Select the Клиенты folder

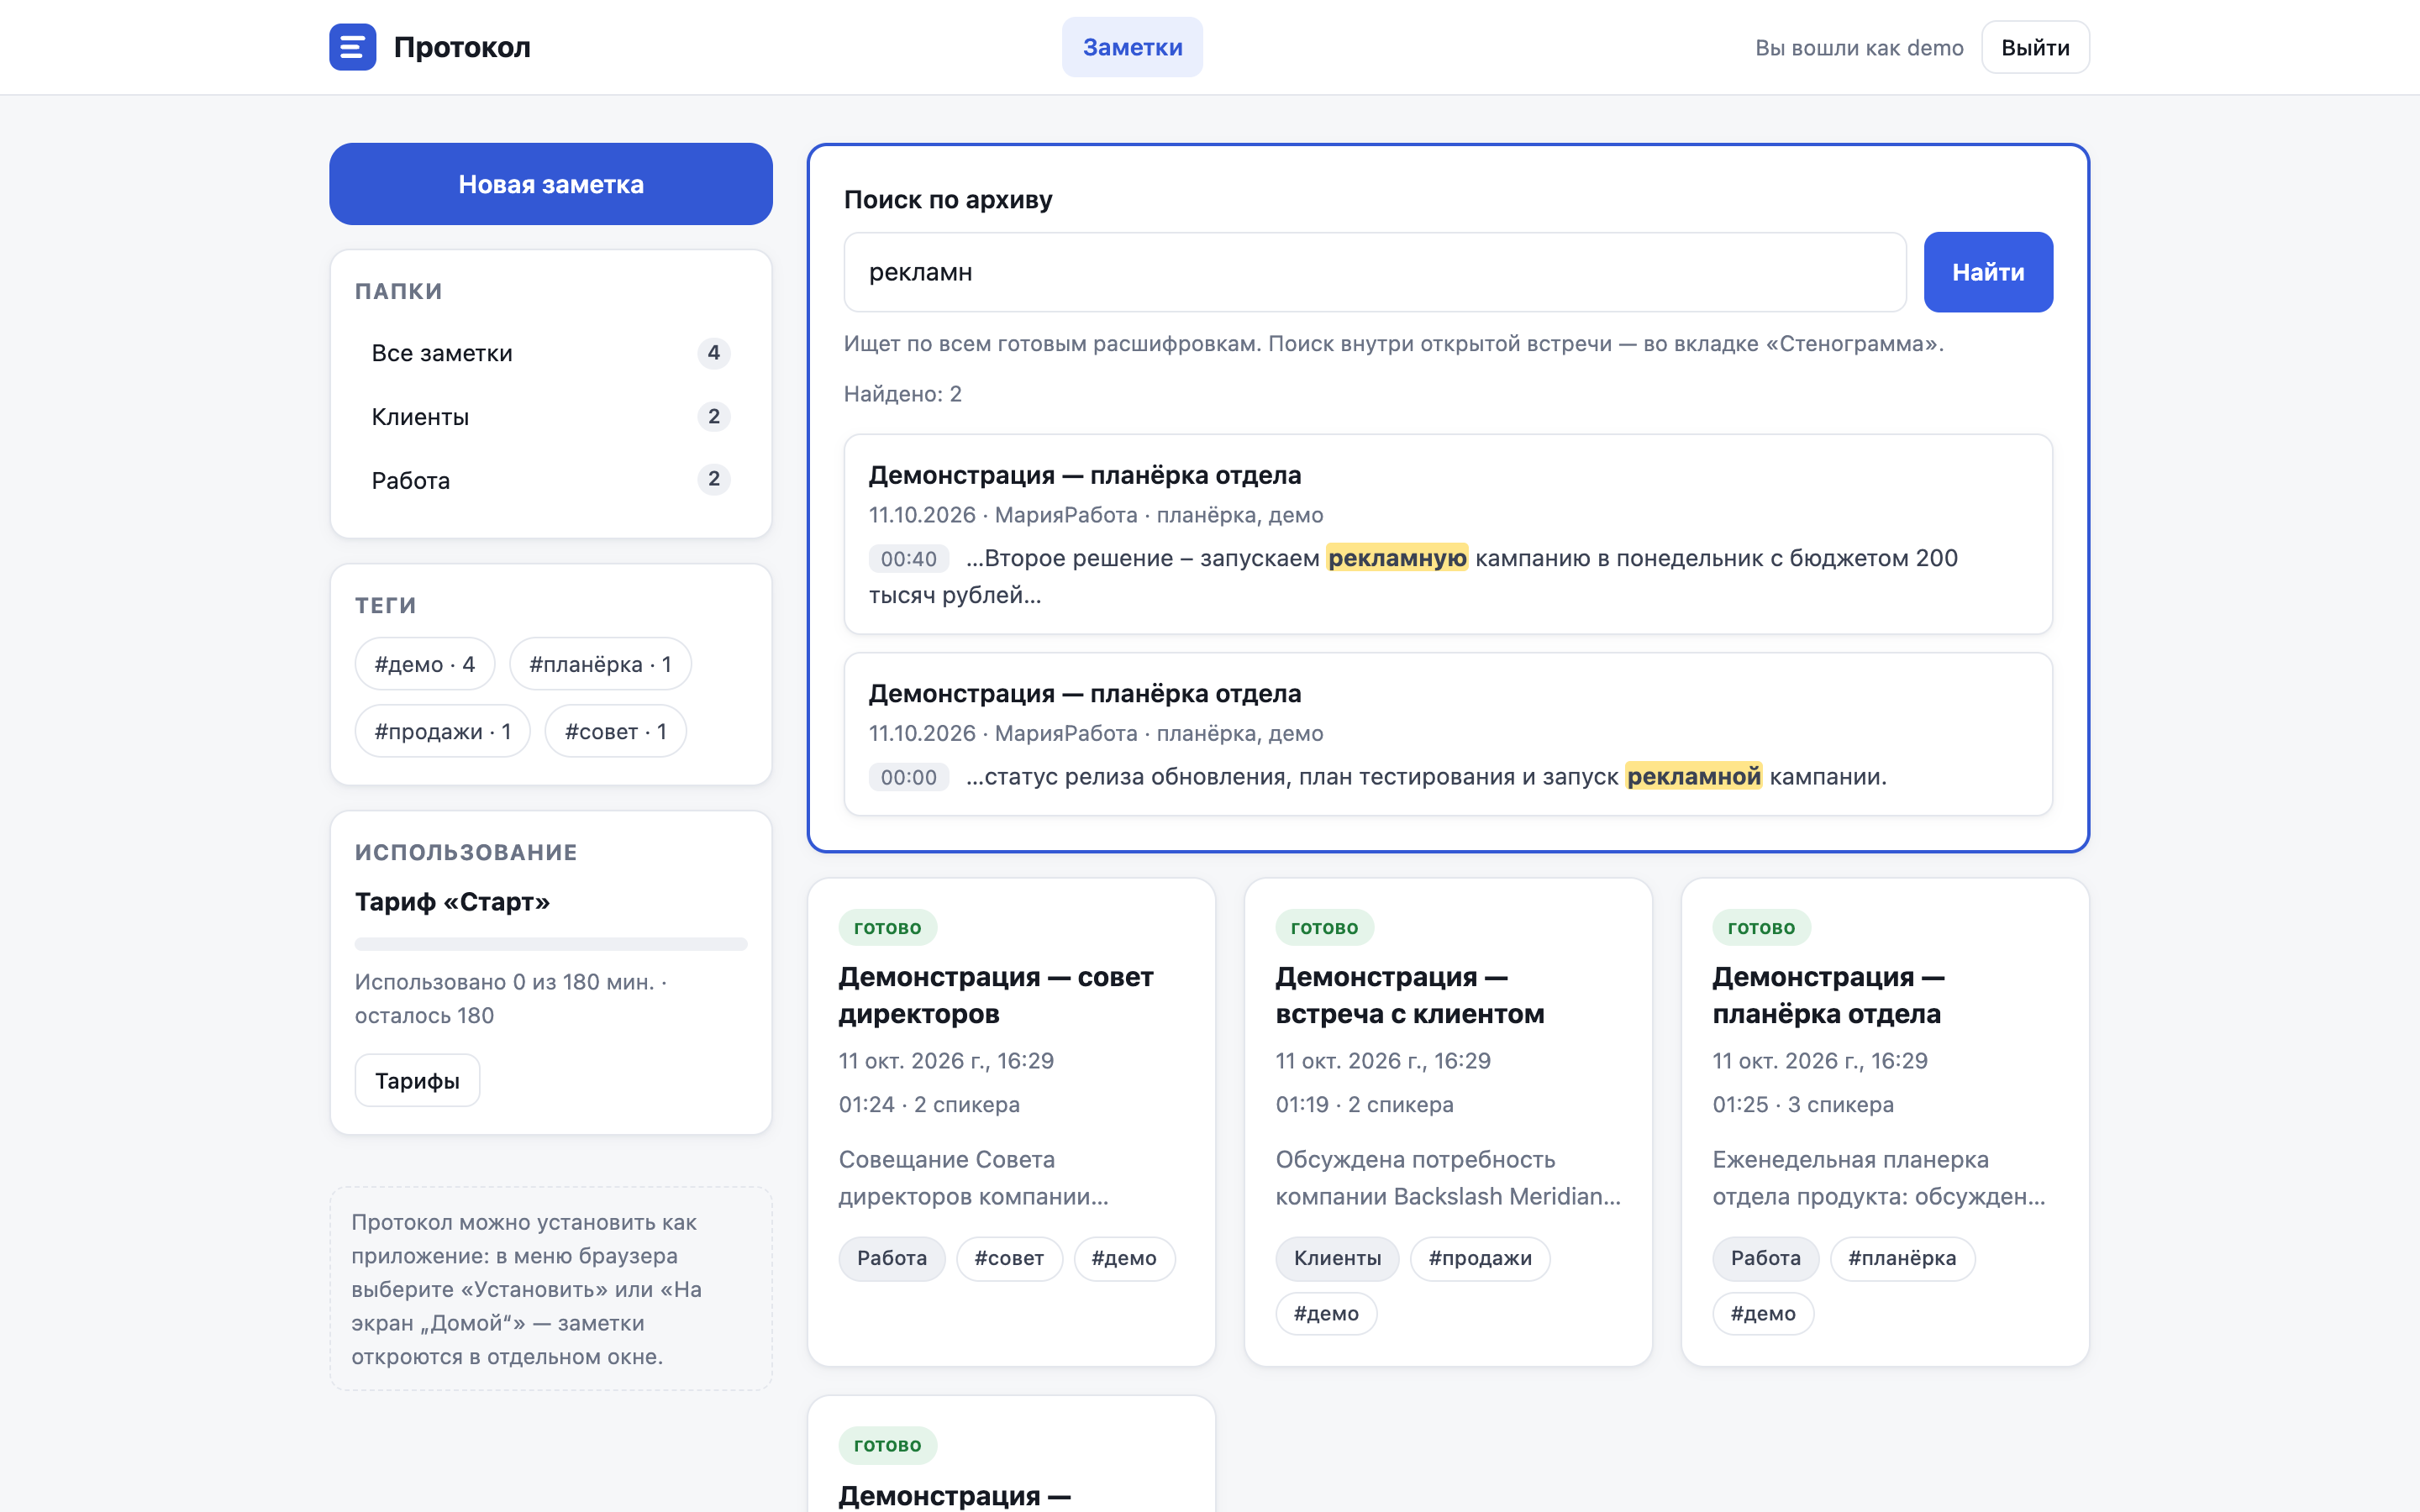coord(551,416)
